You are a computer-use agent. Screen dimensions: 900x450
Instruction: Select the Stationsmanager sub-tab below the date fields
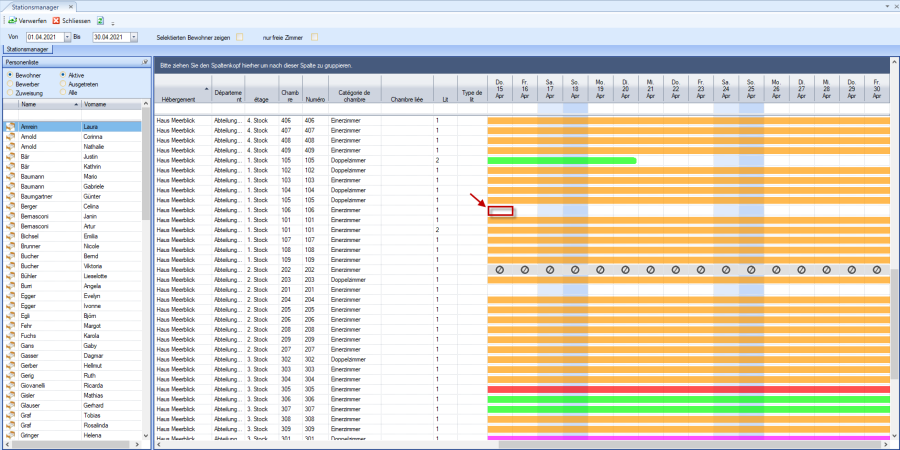click(27, 49)
